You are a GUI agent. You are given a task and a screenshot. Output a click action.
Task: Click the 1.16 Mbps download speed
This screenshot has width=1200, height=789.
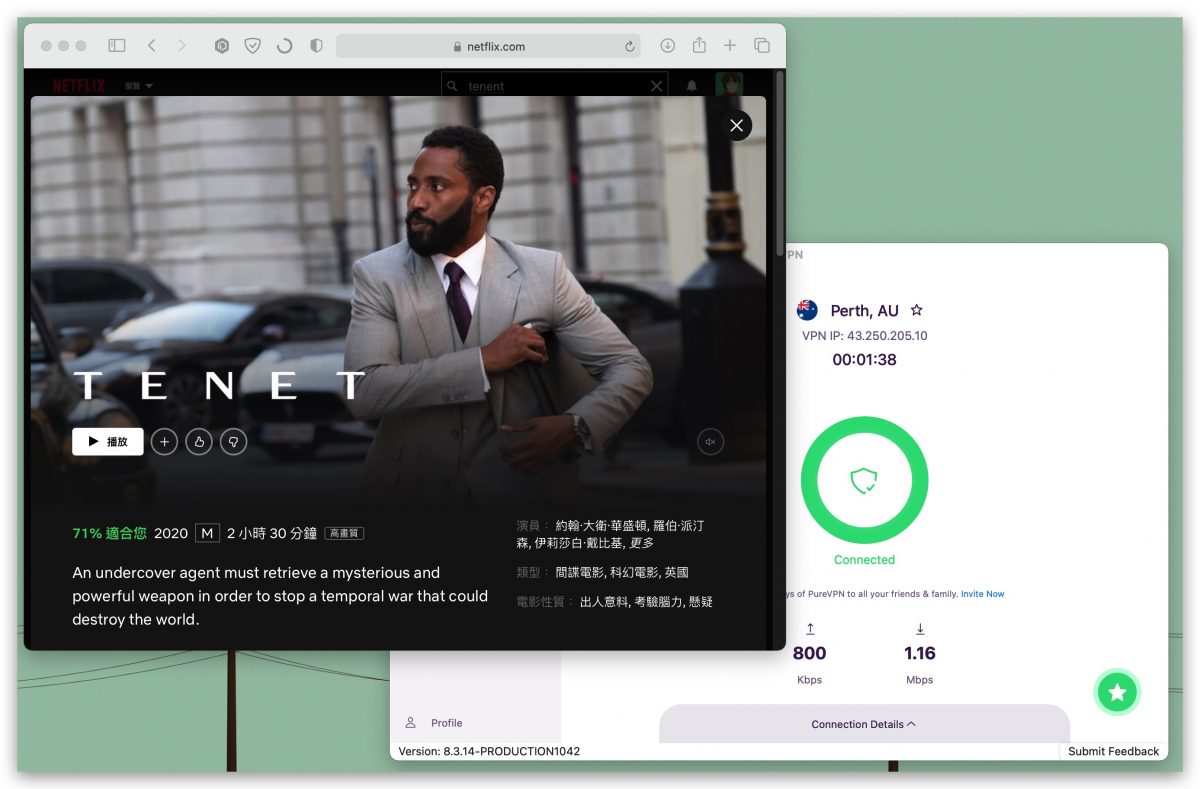point(919,653)
